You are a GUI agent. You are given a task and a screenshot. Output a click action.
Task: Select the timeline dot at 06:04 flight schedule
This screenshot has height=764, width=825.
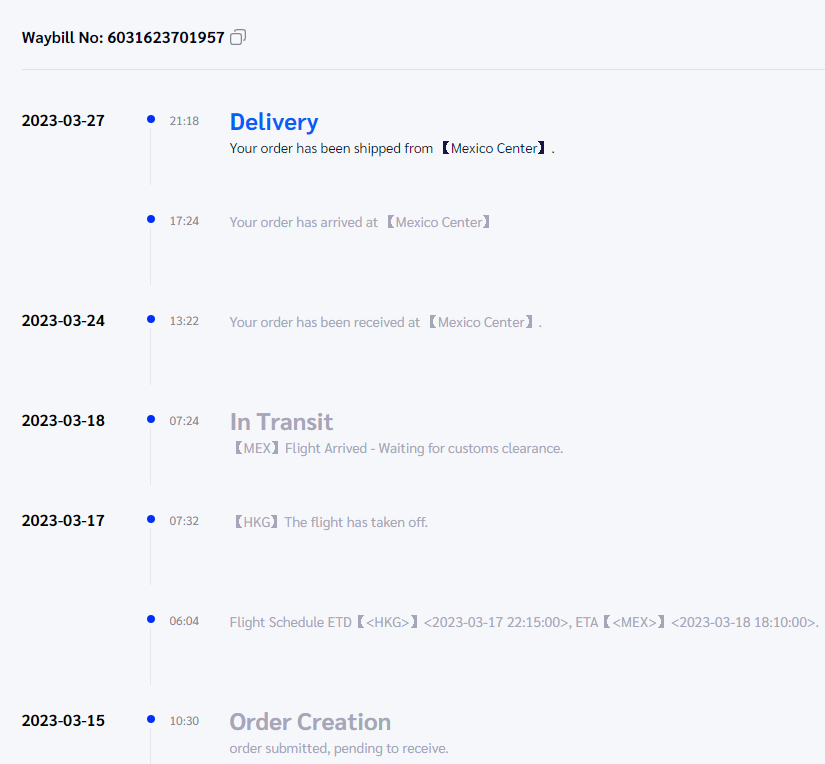tap(151, 619)
